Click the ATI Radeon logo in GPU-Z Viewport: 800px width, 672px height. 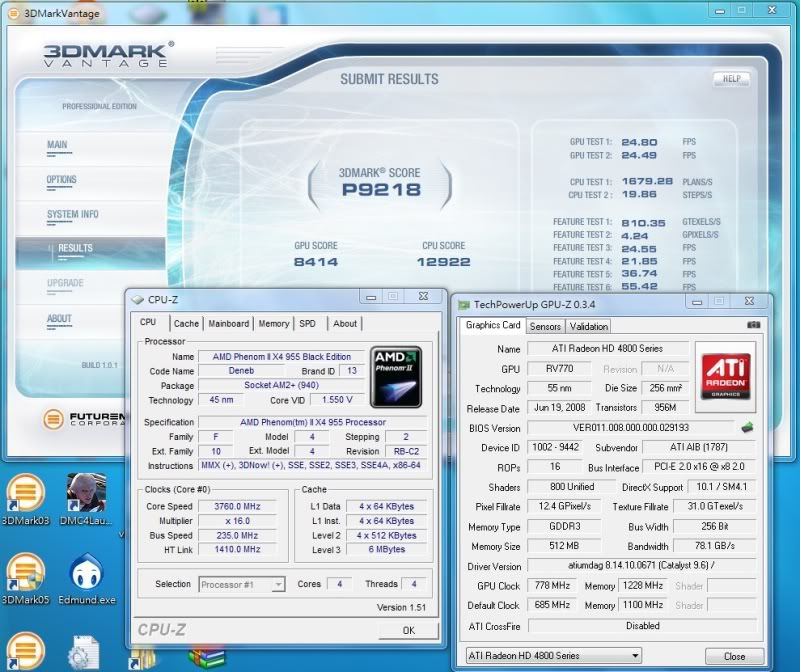click(x=726, y=377)
